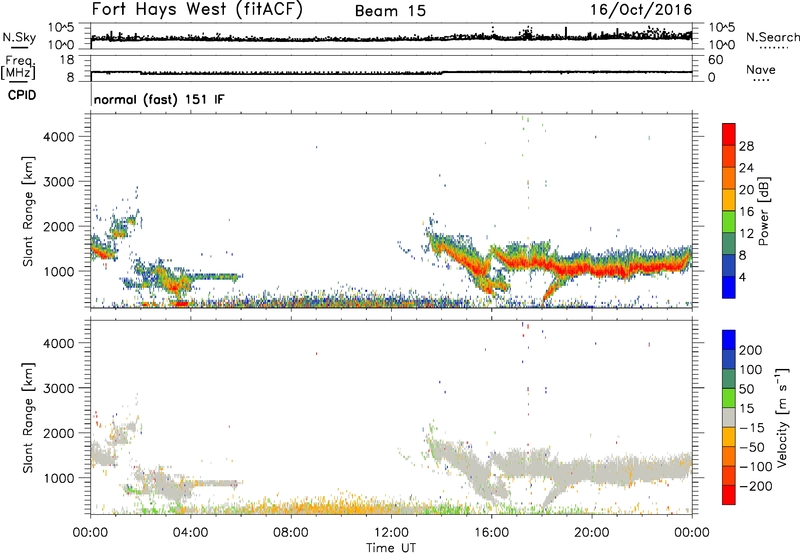This screenshot has height=554, width=800.
Task: Click the 'Freq. [MHz]' label
Action: tap(18, 68)
